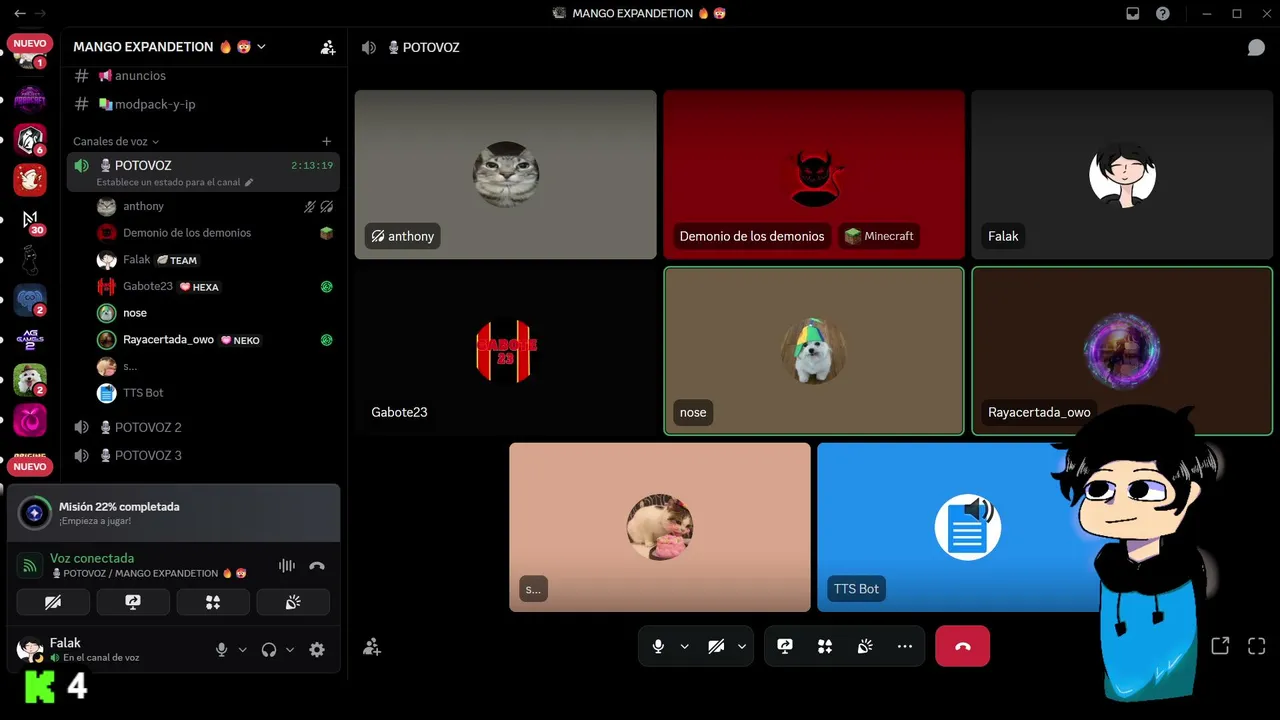Viewport: 1280px width, 720px height.
Task: Open the inbox icon in title bar
Action: (x=1133, y=14)
